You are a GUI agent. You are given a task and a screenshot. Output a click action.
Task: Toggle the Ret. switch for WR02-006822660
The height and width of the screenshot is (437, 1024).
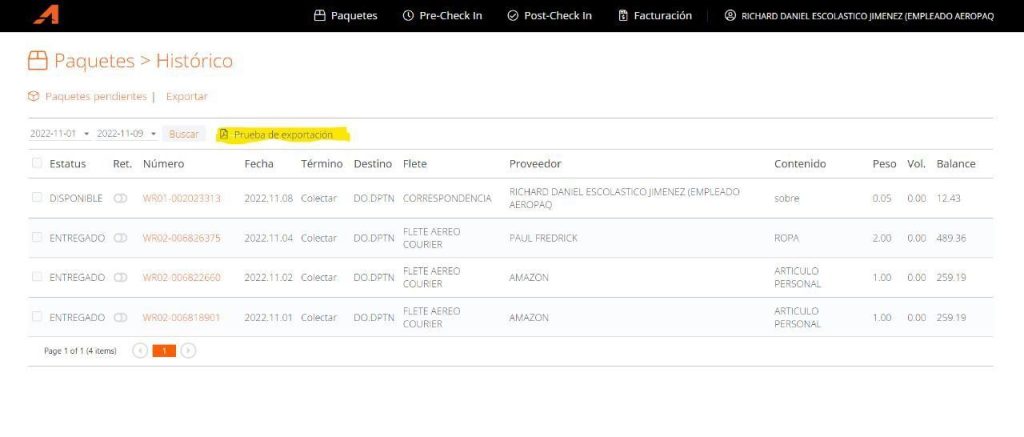(121, 277)
